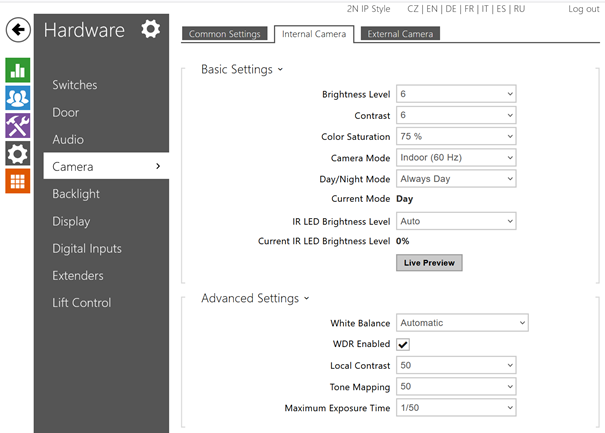The image size is (605, 433).
Task: Open the Brightness Level dropdown
Action: click(456, 94)
